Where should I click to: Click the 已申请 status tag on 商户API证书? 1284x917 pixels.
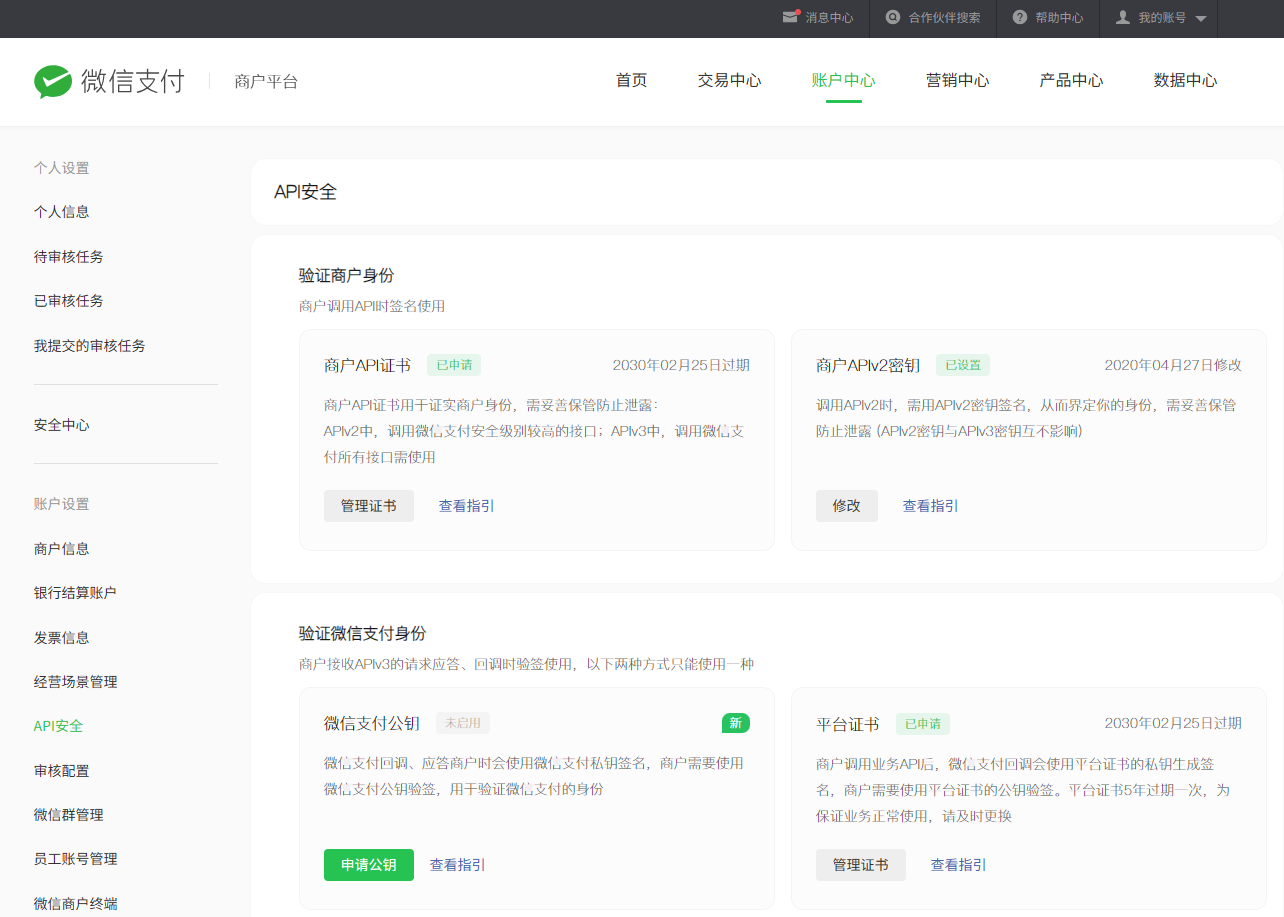click(x=454, y=365)
